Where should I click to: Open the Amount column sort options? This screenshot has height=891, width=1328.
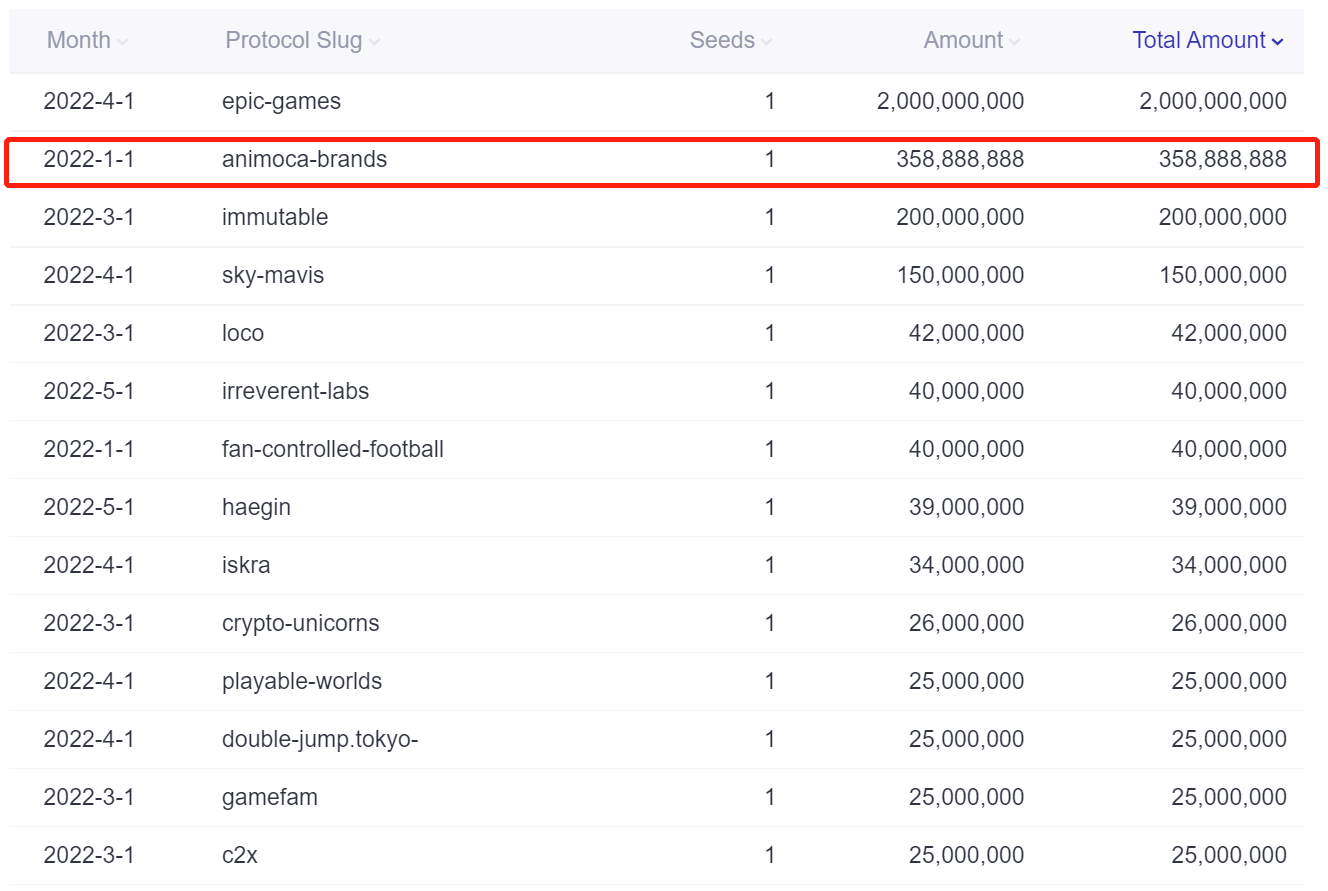coord(1013,40)
